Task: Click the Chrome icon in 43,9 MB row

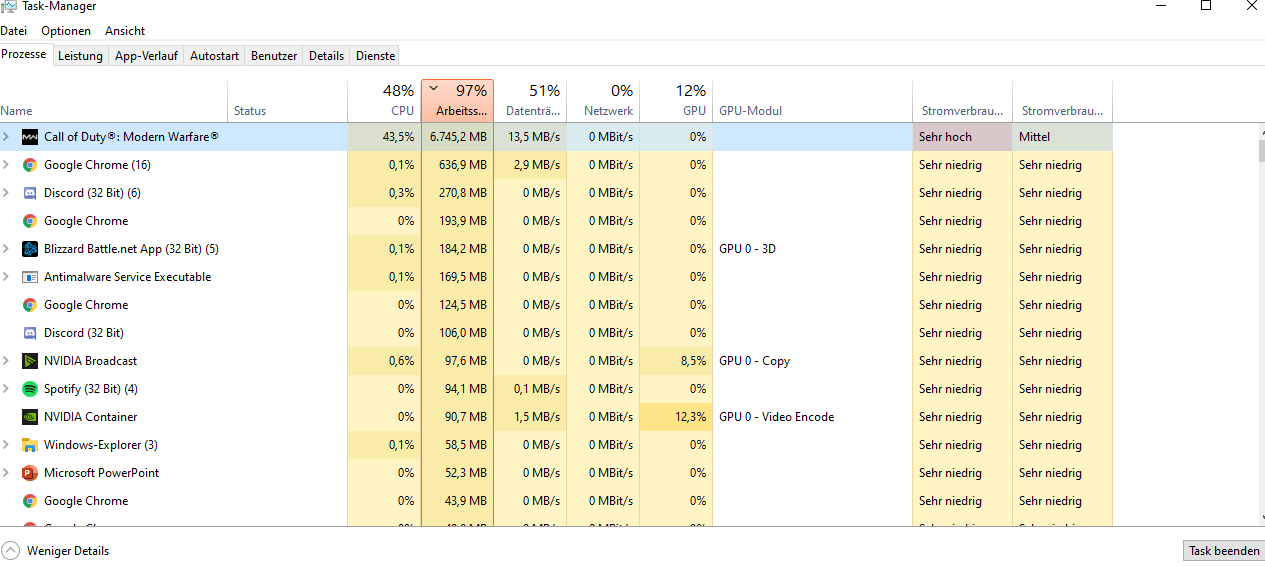Action: (x=30, y=501)
